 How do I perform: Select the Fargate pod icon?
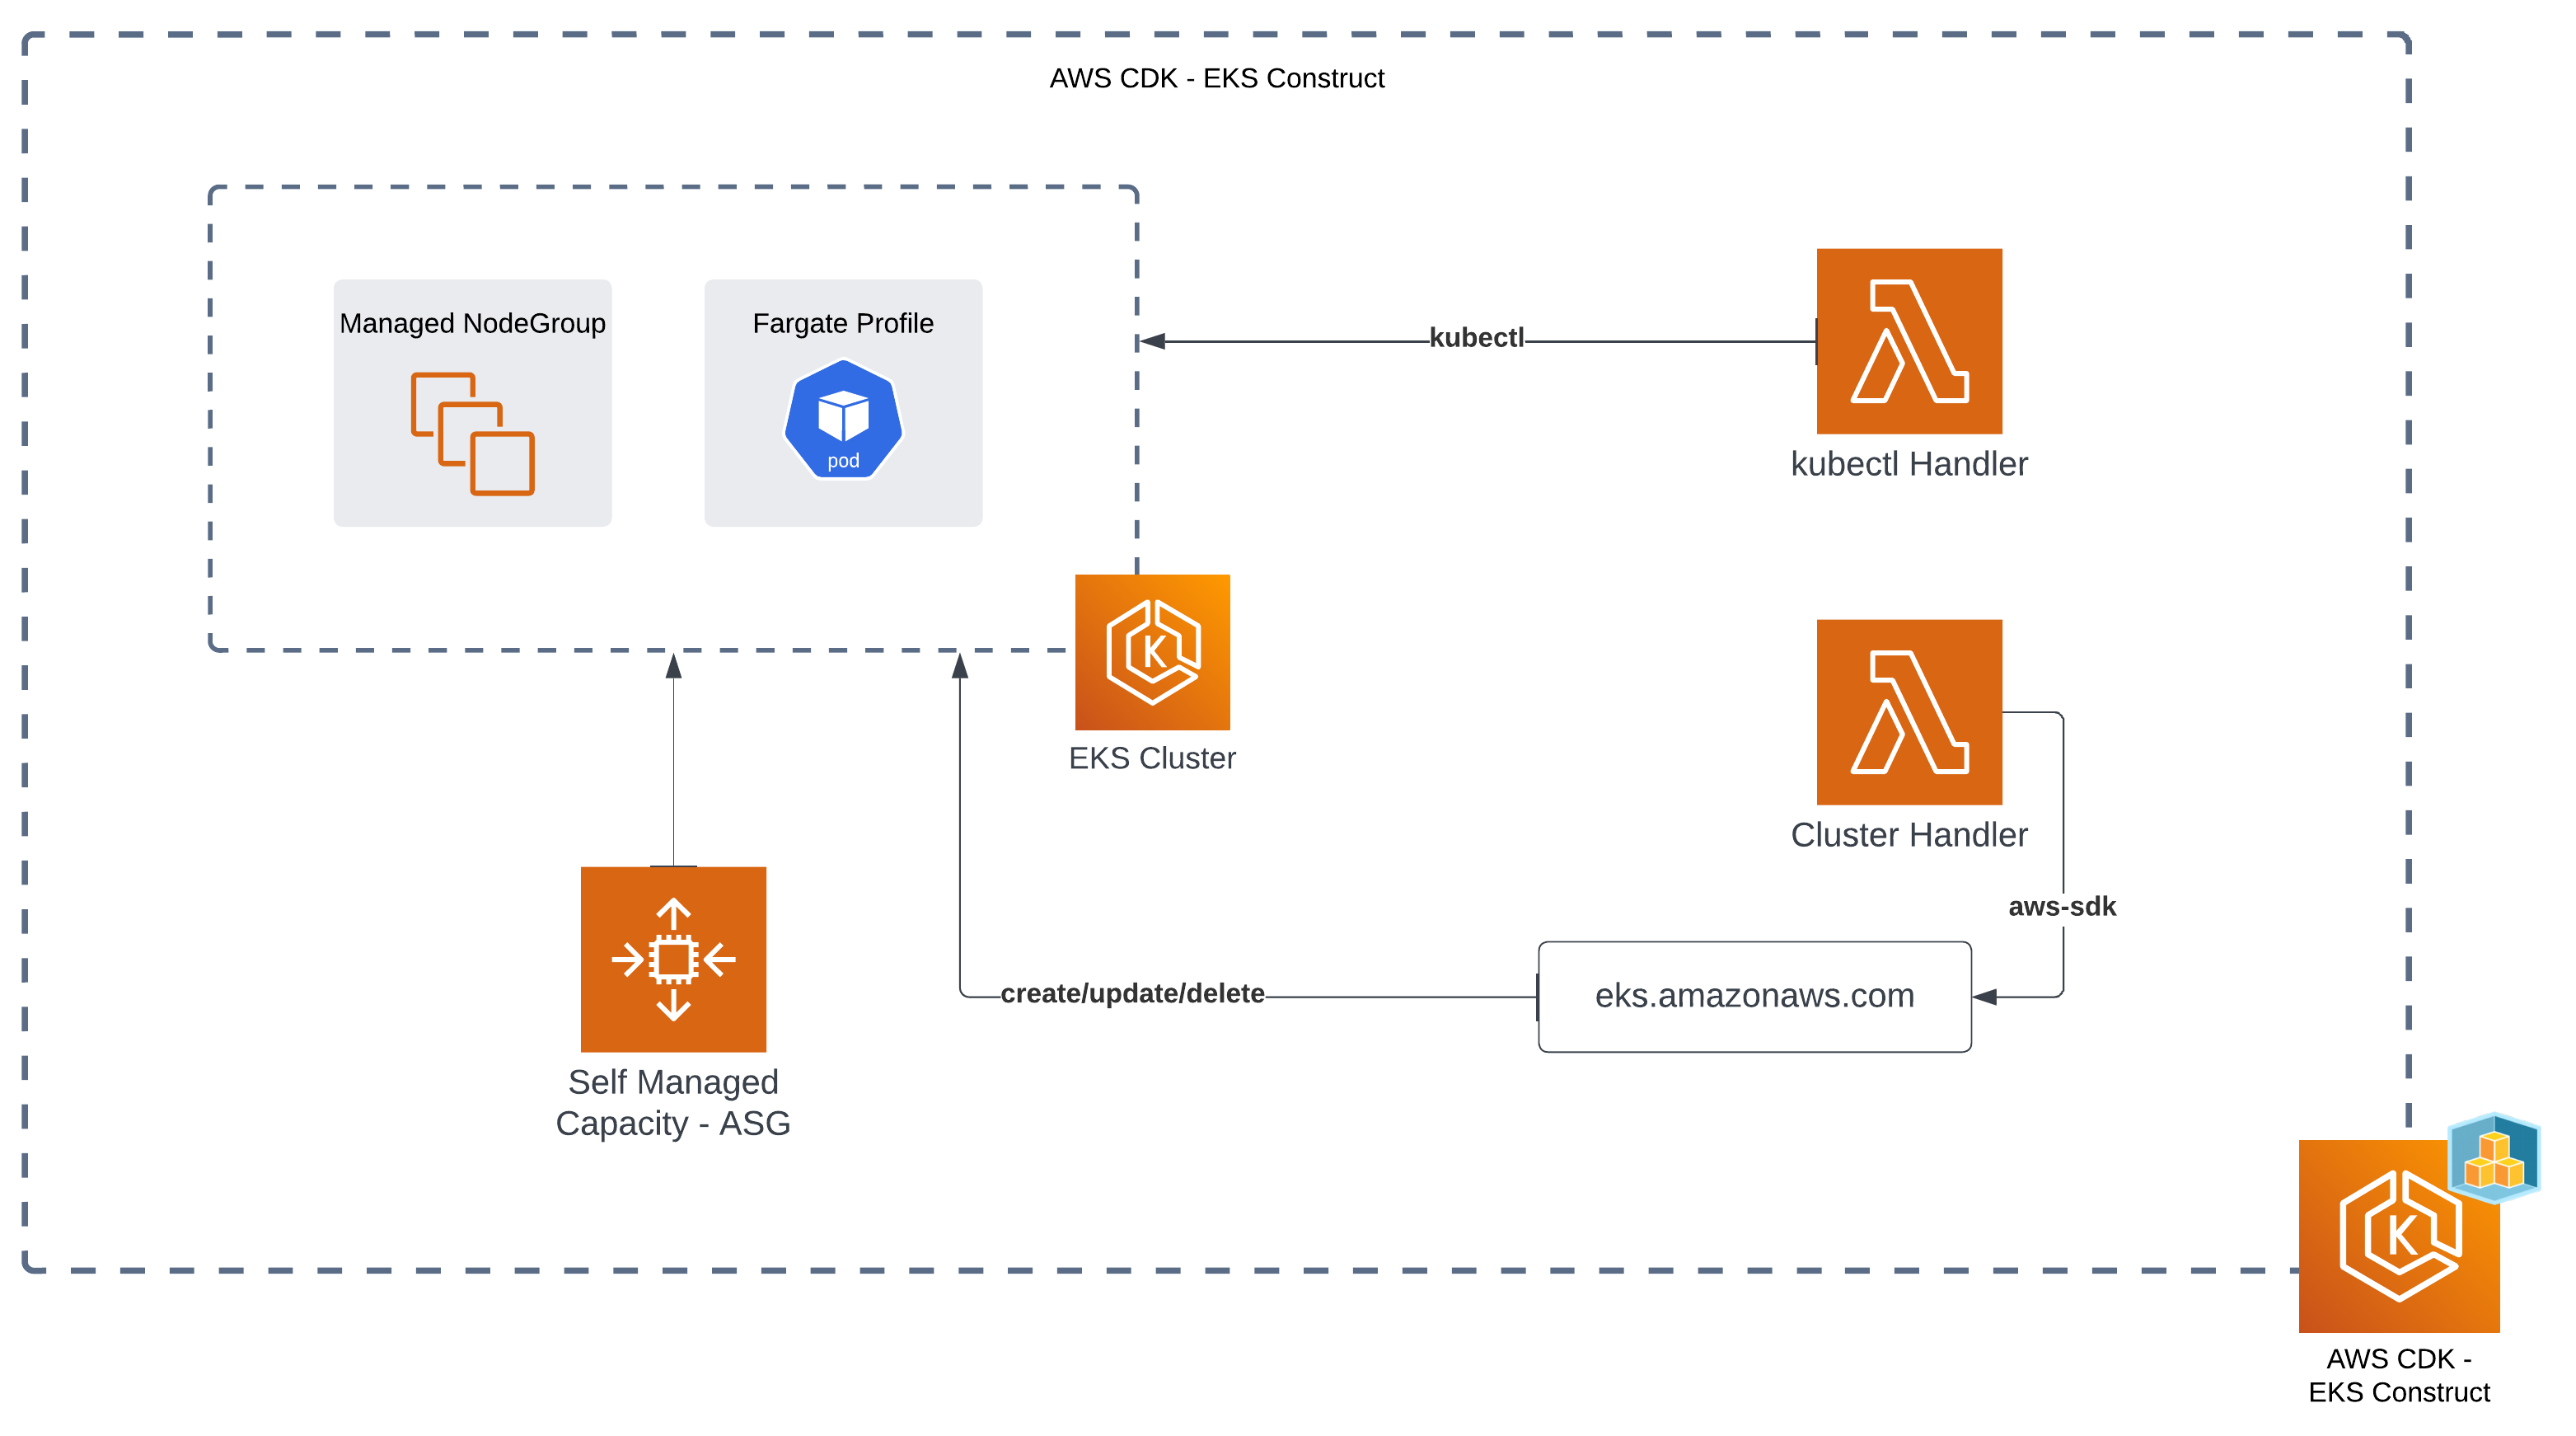click(x=843, y=419)
